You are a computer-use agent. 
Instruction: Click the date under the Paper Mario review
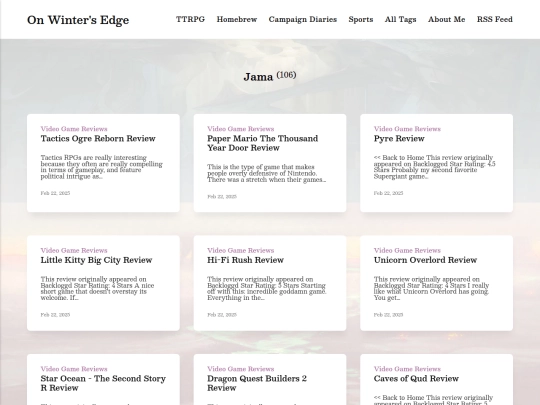tap(222, 197)
